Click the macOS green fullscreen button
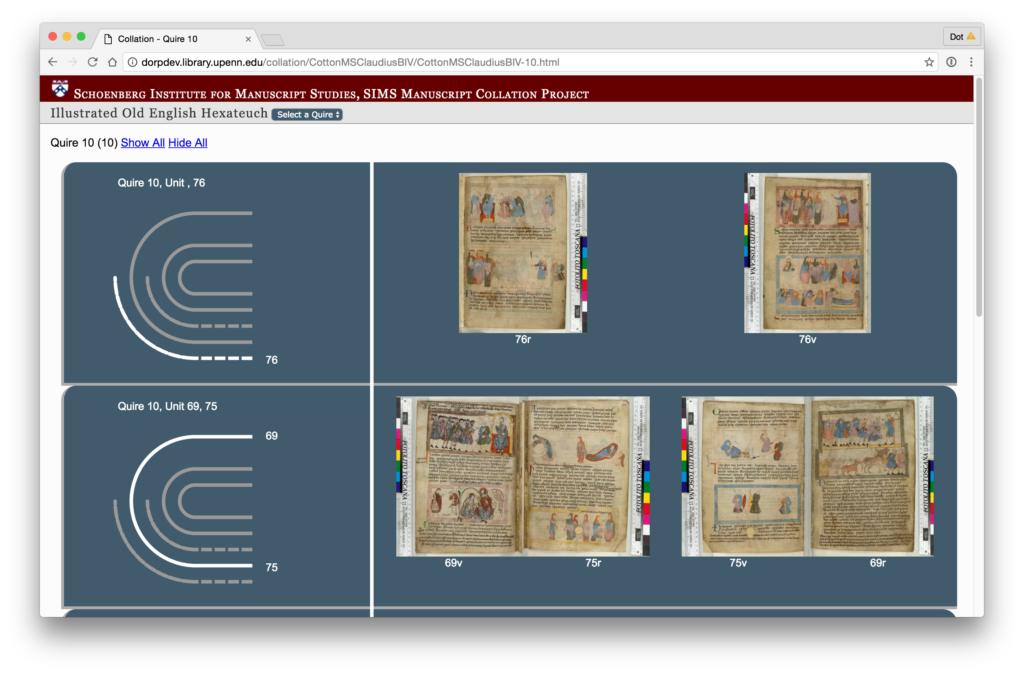This screenshot has width=1024, height=674. (81, 37)
